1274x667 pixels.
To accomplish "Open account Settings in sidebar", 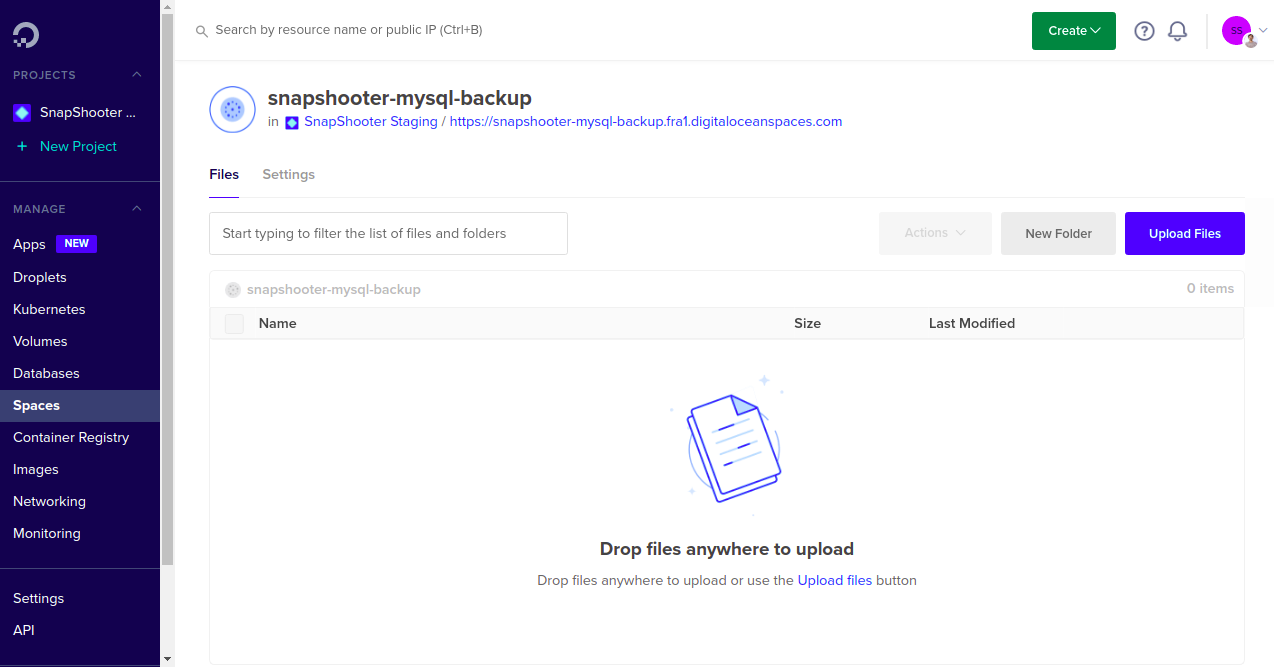I will click(38, 598).
